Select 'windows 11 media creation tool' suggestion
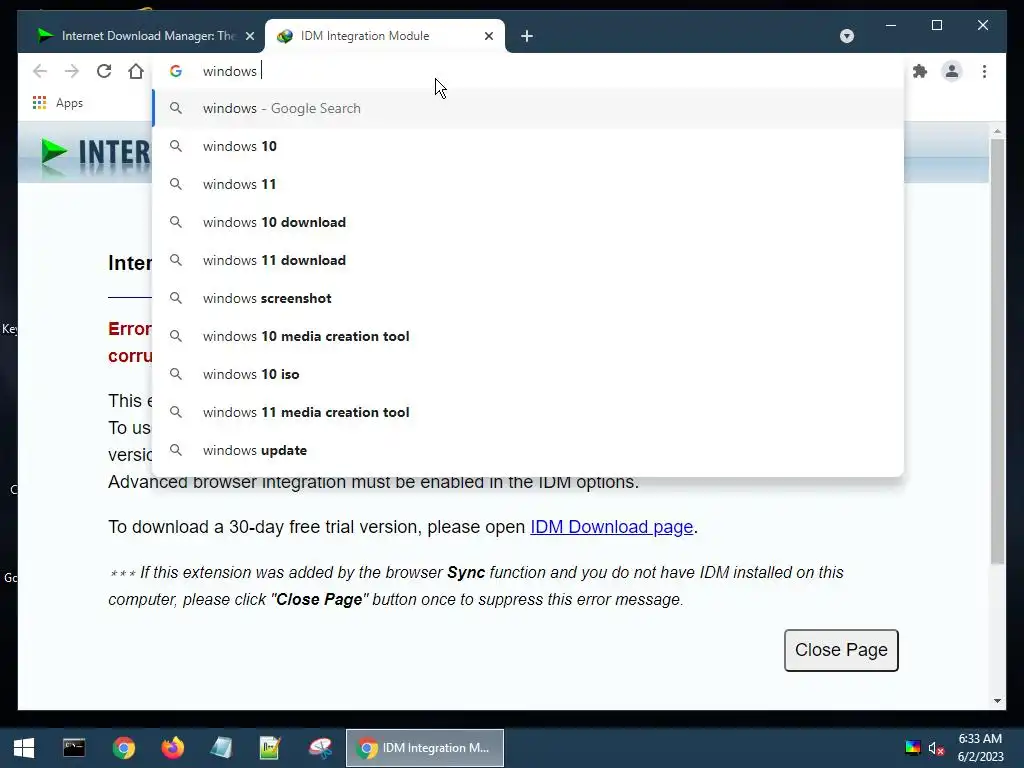 [x=528, y=412]
